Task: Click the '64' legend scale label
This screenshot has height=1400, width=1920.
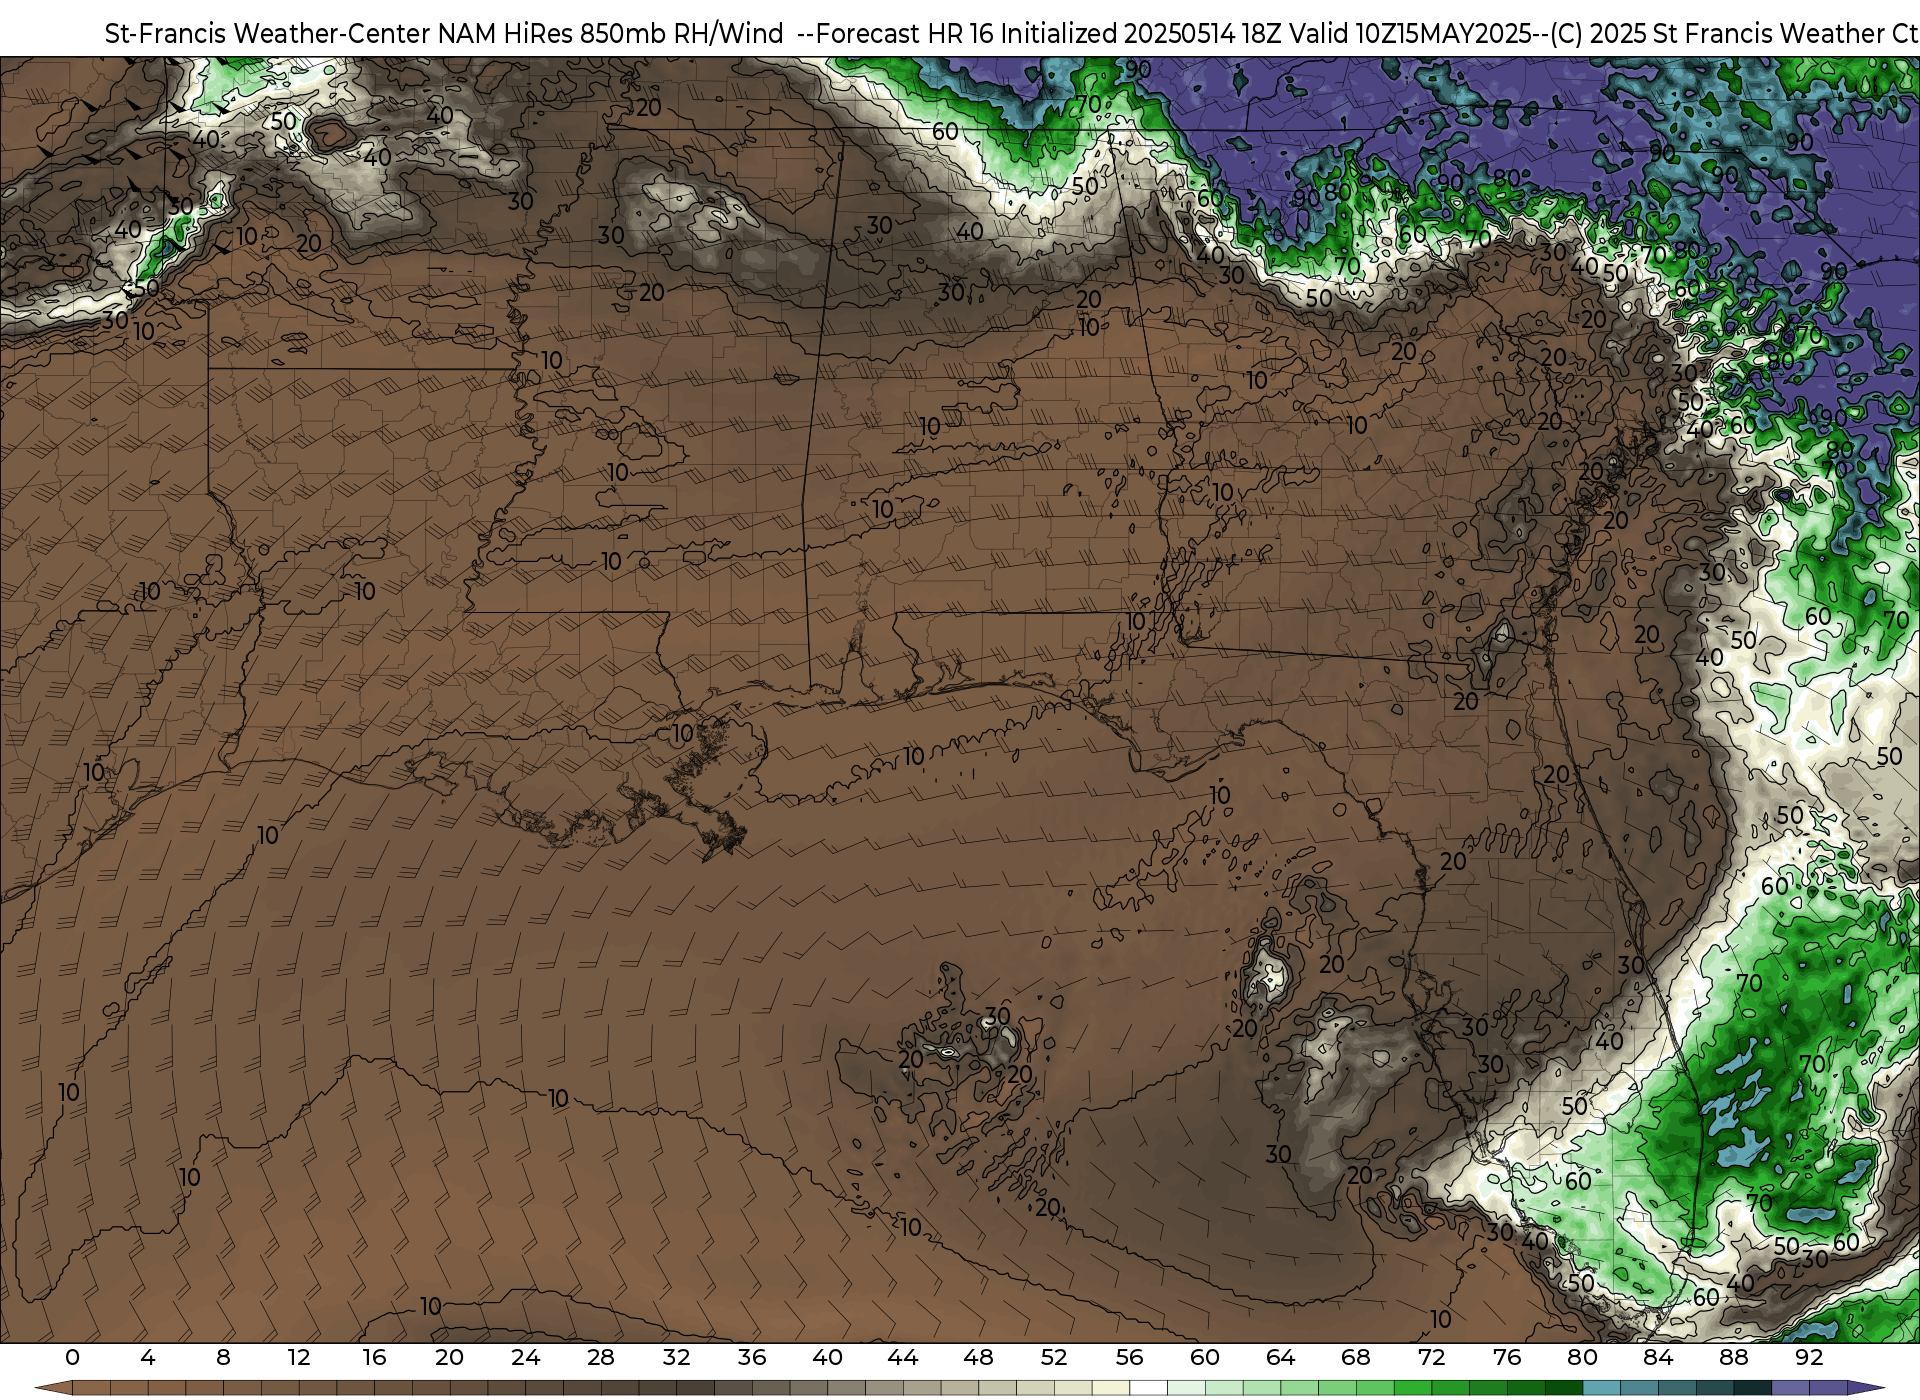Action: [1280, 1357]
